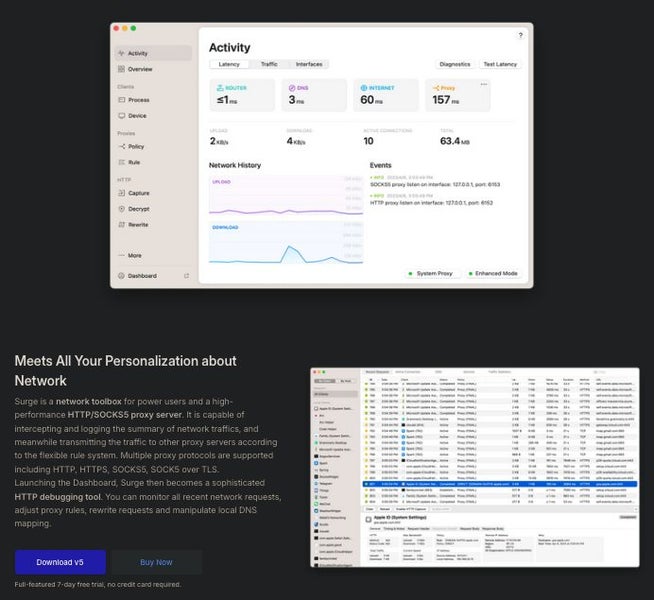654x600 pixels.
Task: Open the Overview sidebar item
Action: pos(153,69)
